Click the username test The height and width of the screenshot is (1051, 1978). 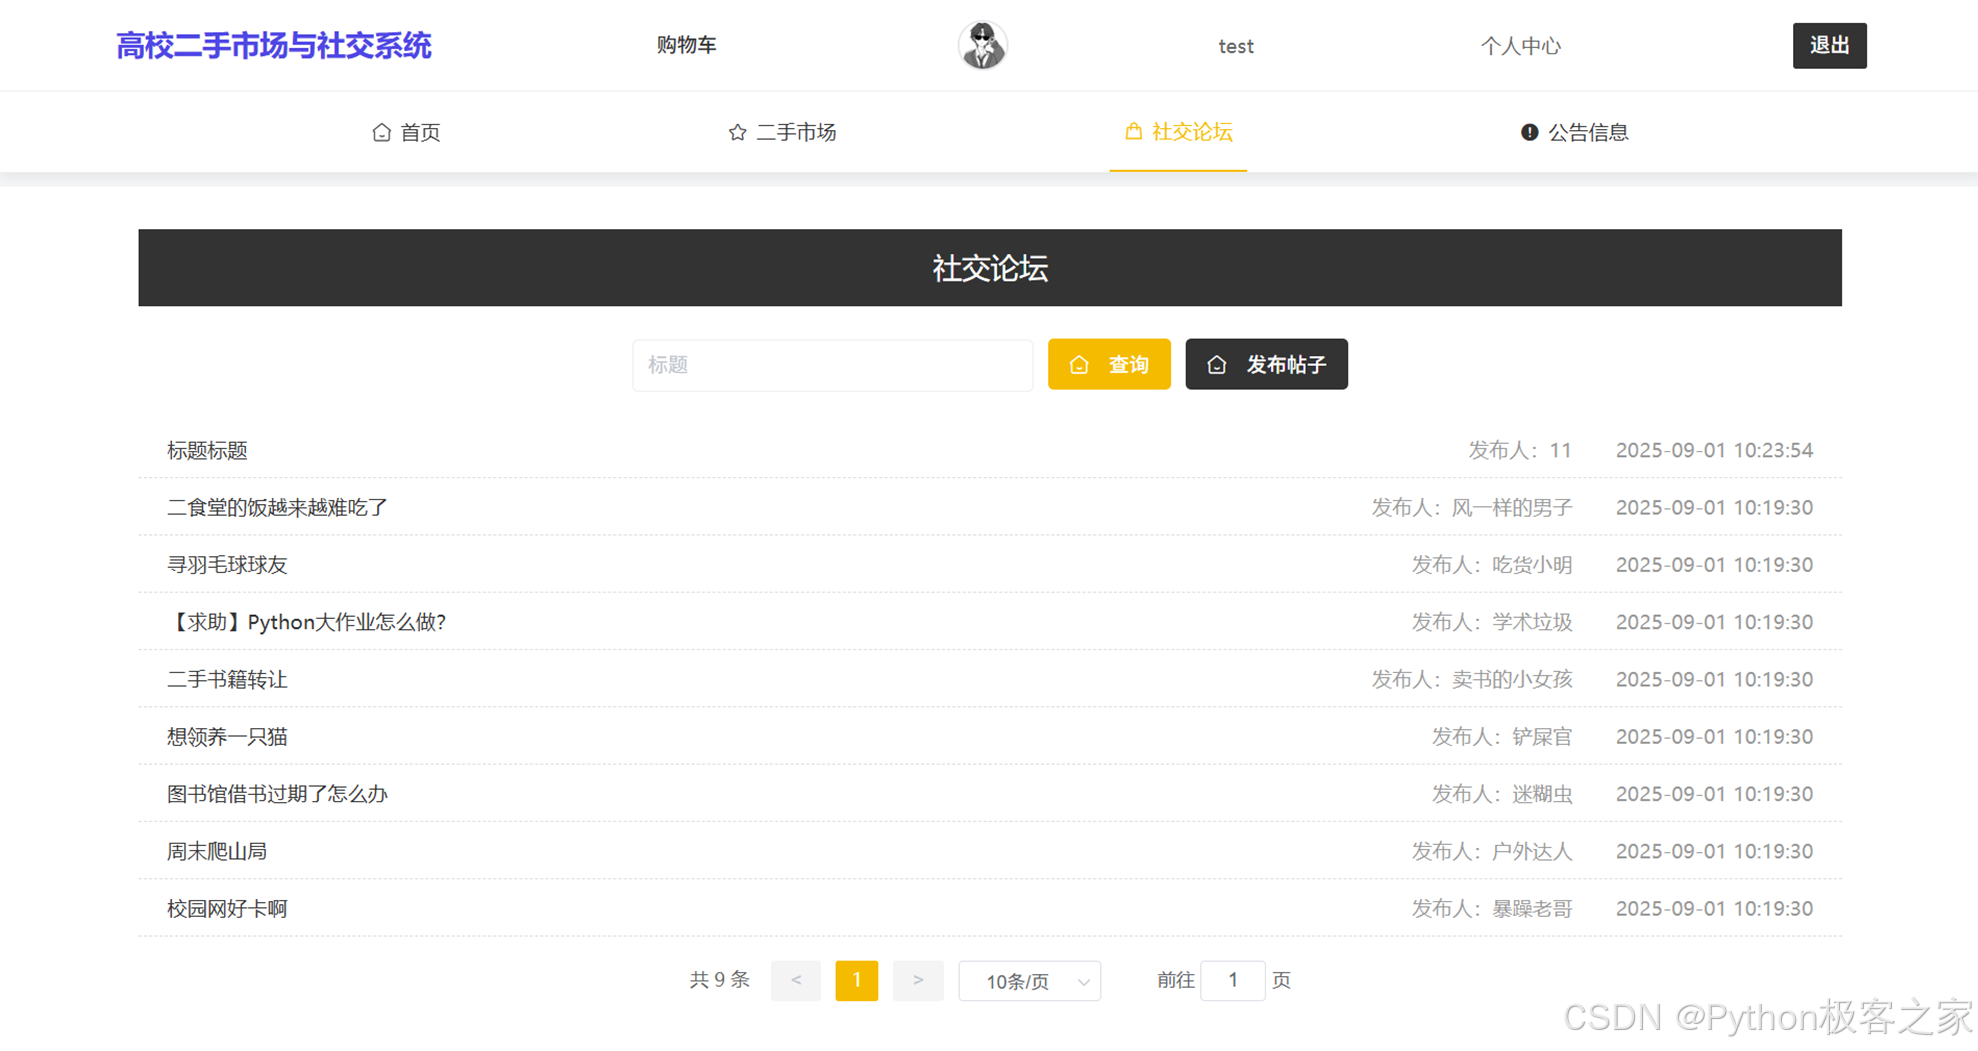[x=1236, y=46]
